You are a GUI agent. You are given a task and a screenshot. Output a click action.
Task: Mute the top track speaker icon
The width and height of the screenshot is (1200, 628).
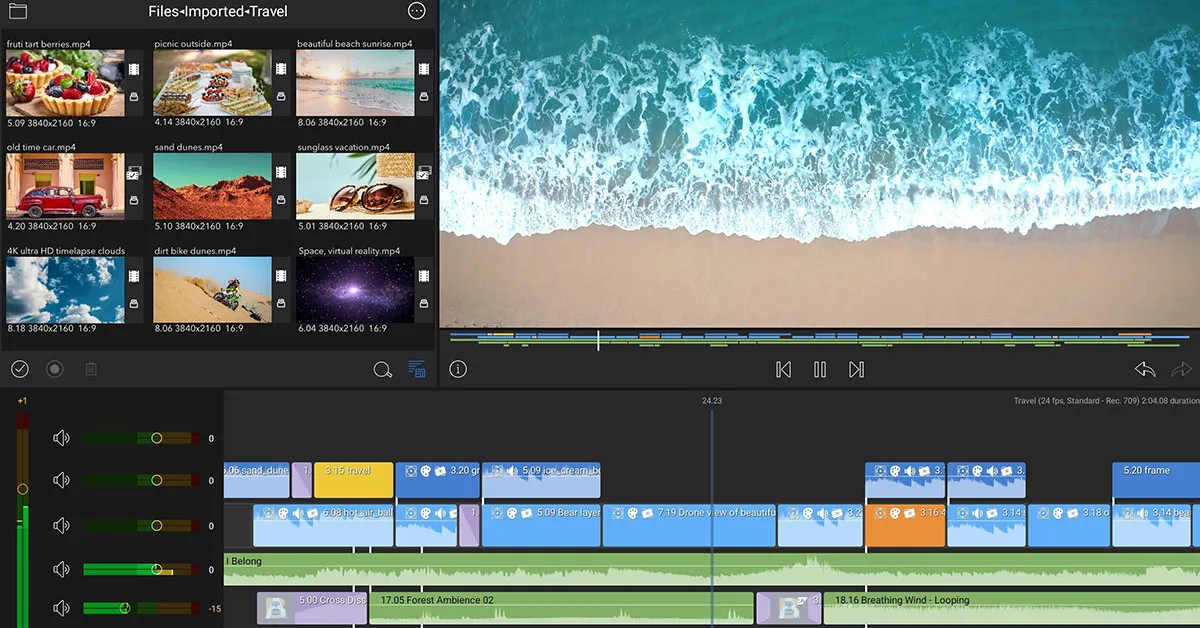(61, 438)
